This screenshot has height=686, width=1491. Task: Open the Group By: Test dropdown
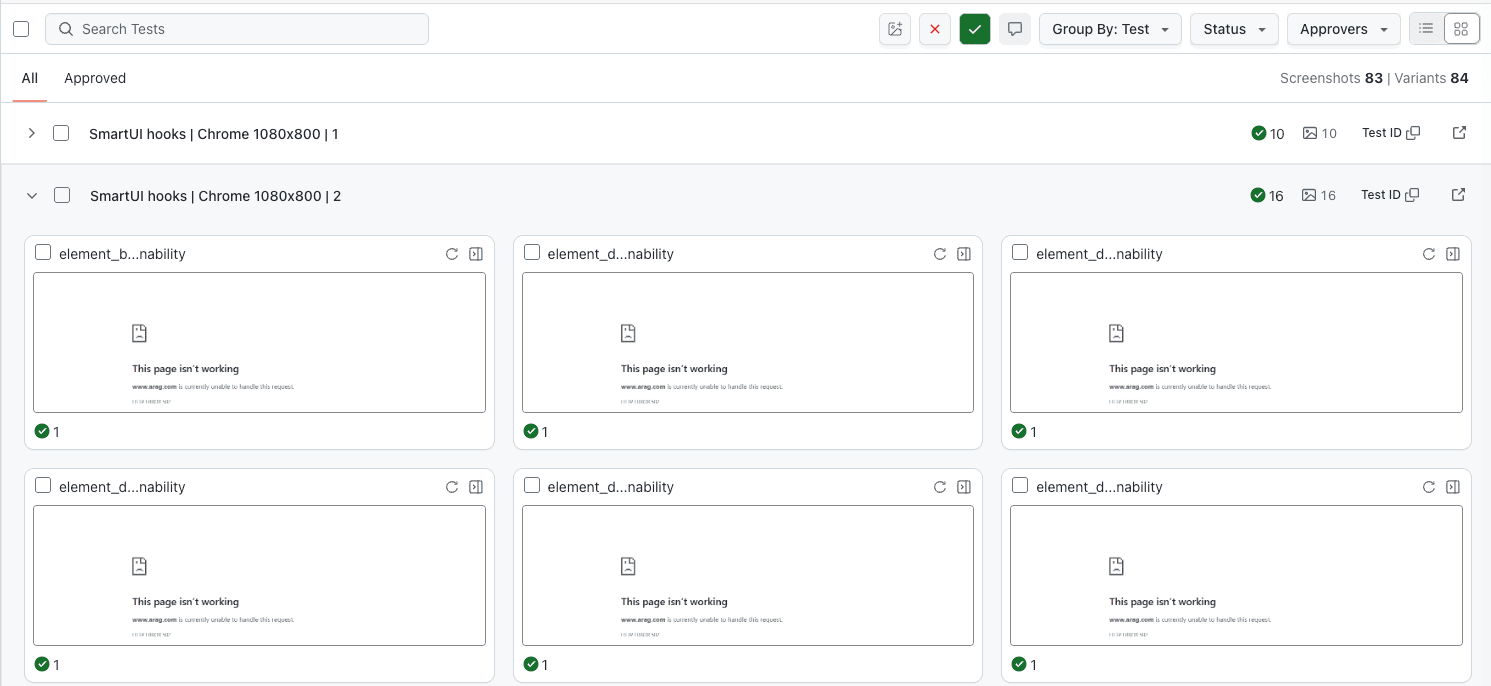tap(1110, 29)
